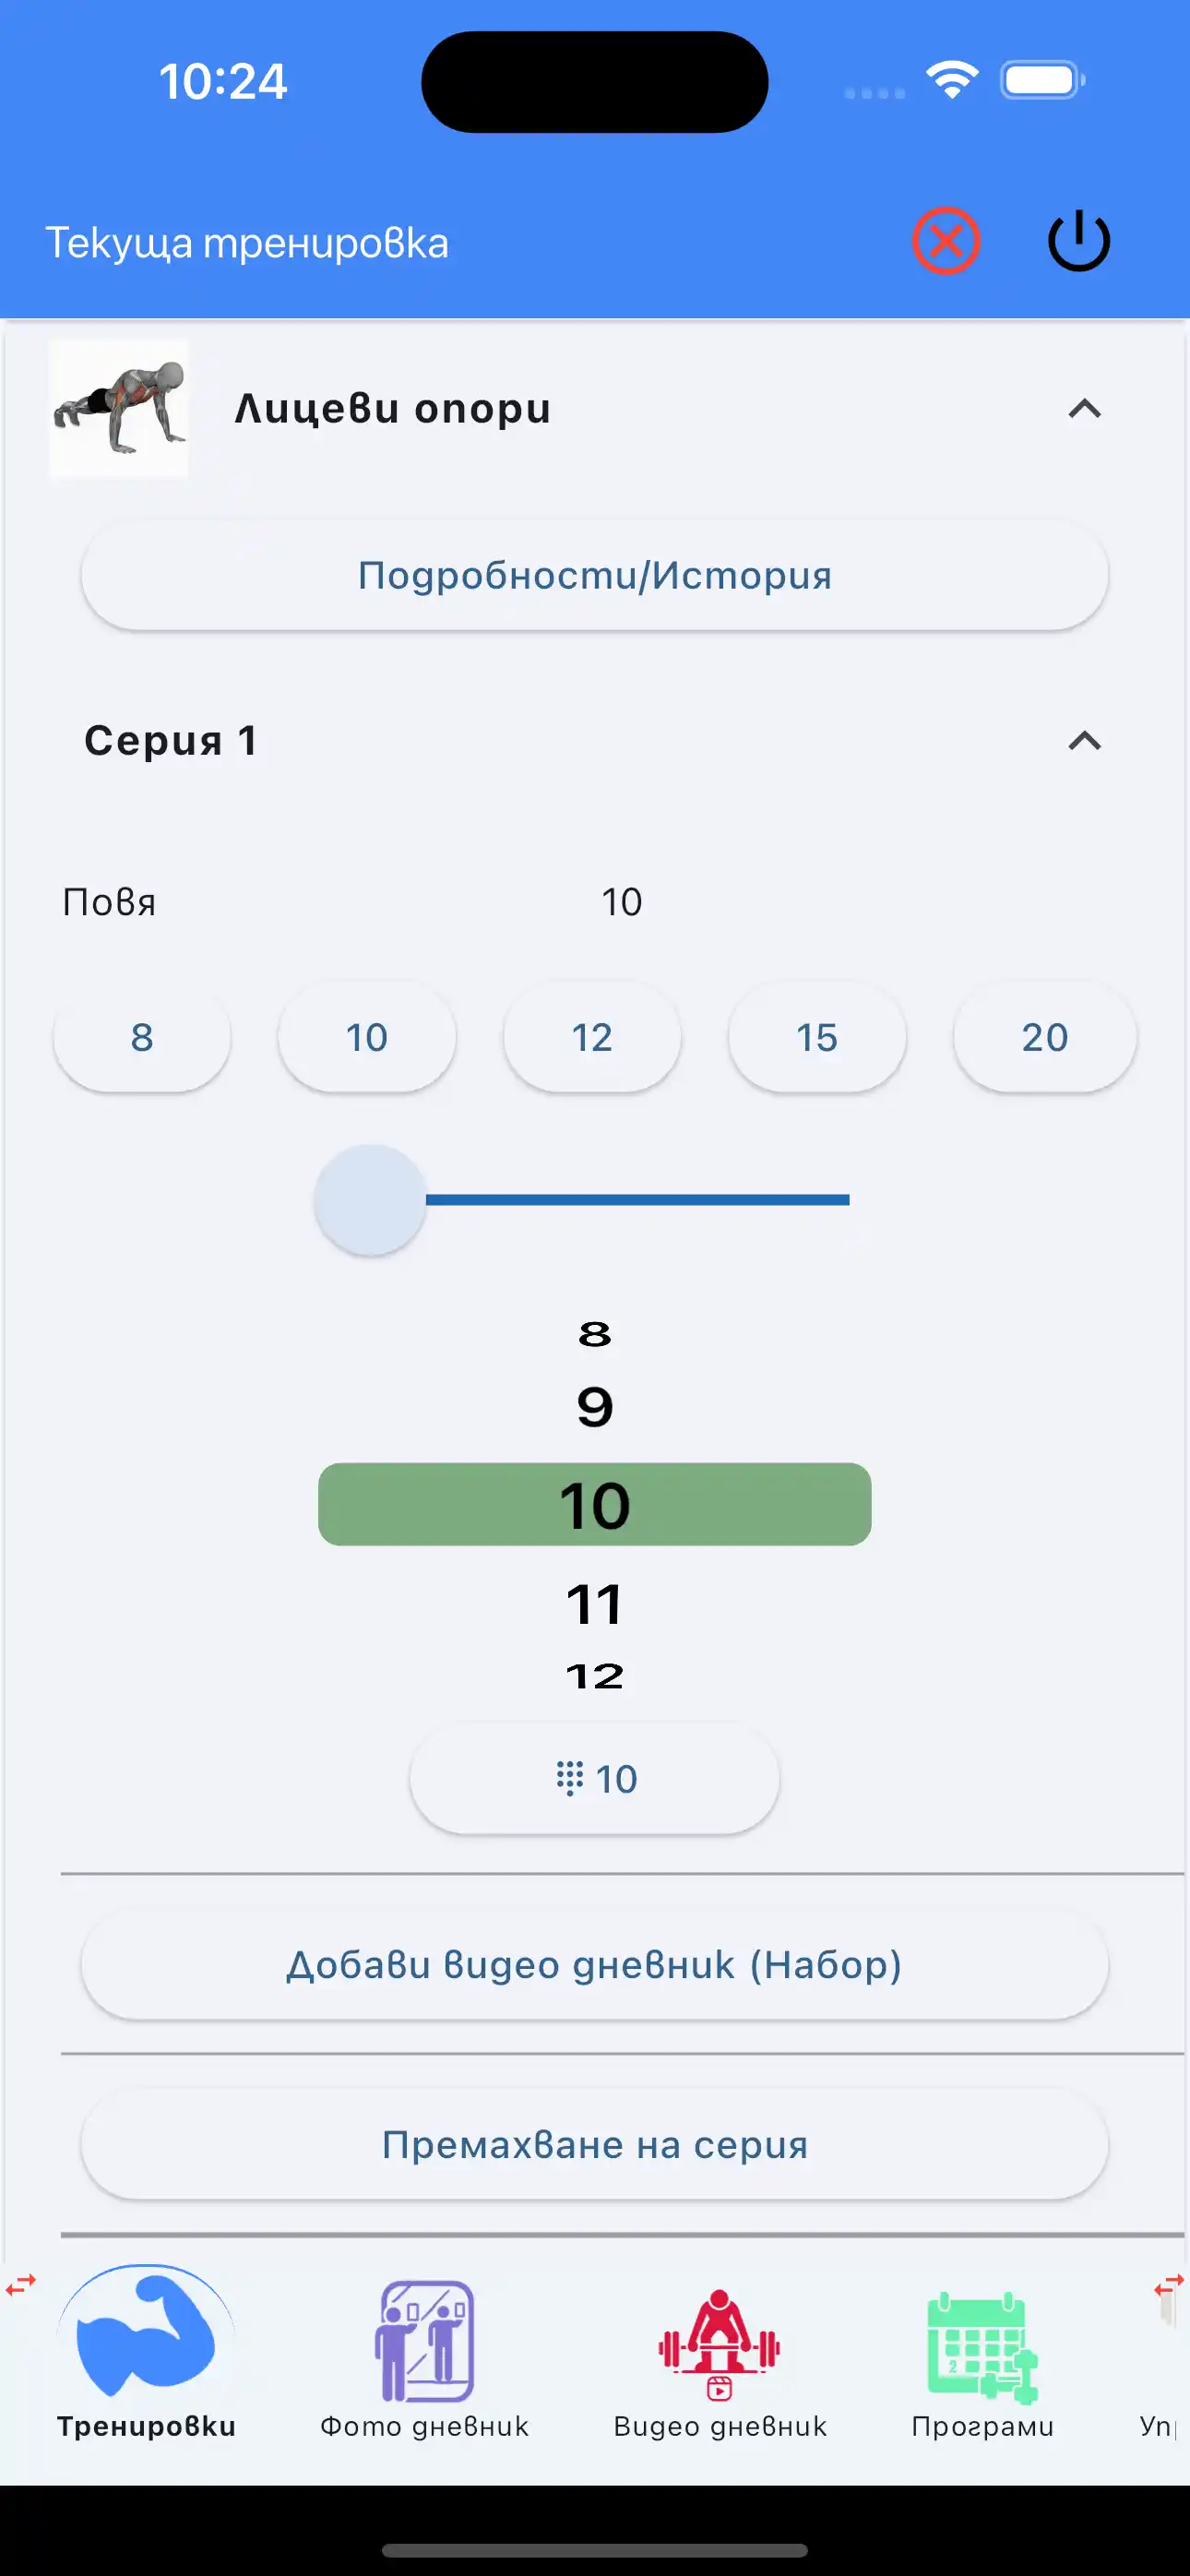Click Премахване на серия button

[x=595, y=2145]
